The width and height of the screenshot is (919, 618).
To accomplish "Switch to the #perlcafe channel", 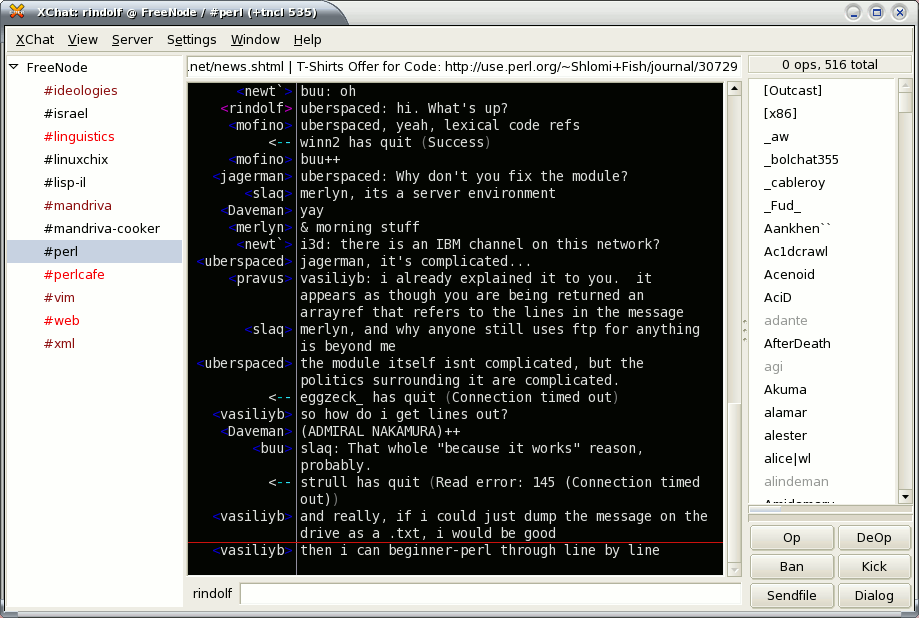I will [x=74, y=274].
